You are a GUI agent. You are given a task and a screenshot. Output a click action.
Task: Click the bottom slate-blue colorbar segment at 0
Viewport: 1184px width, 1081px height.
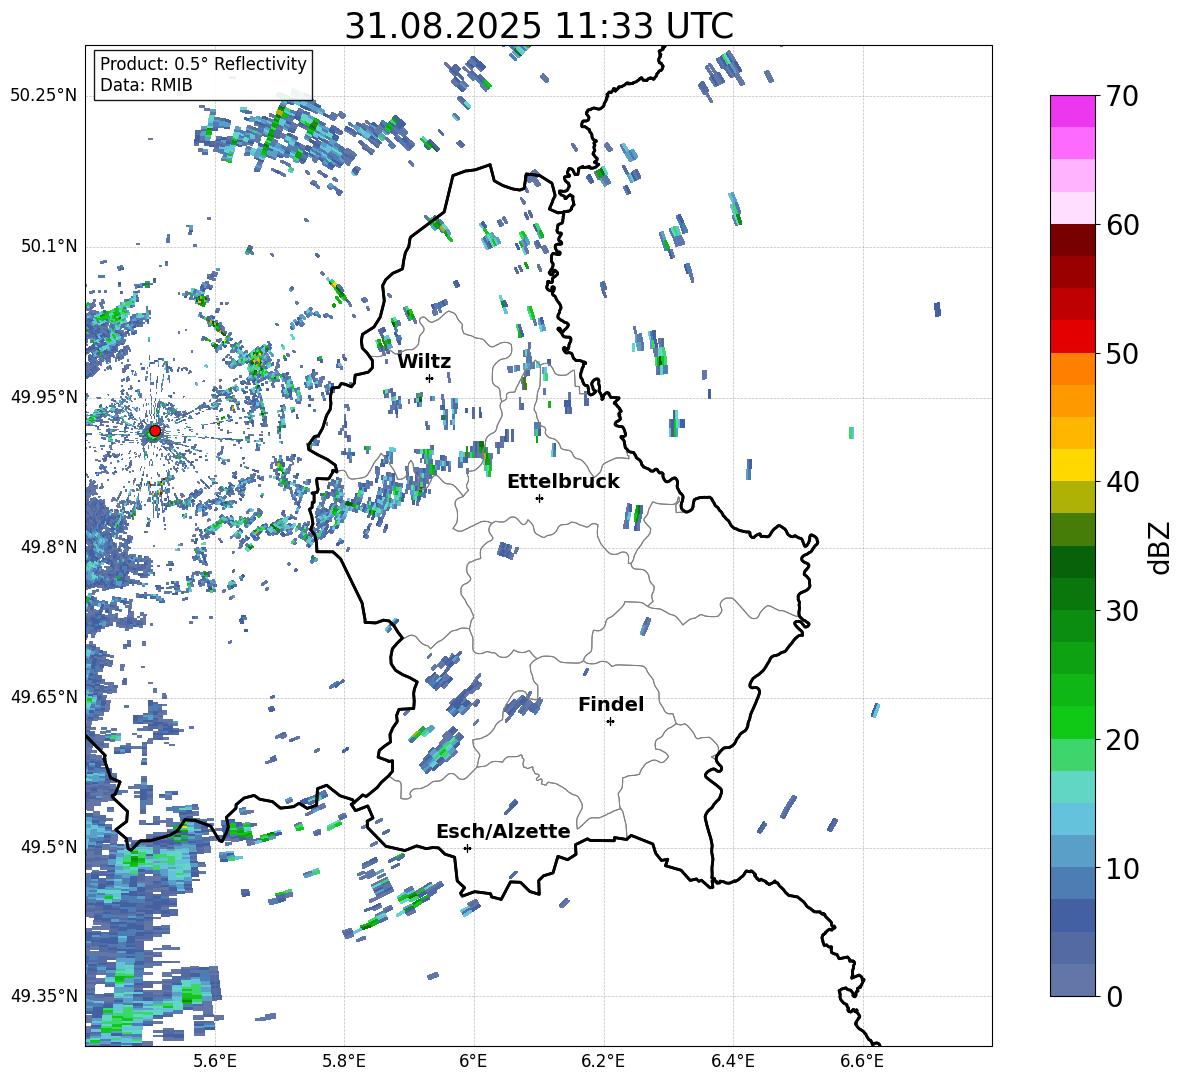click(x=1072, y=980)
